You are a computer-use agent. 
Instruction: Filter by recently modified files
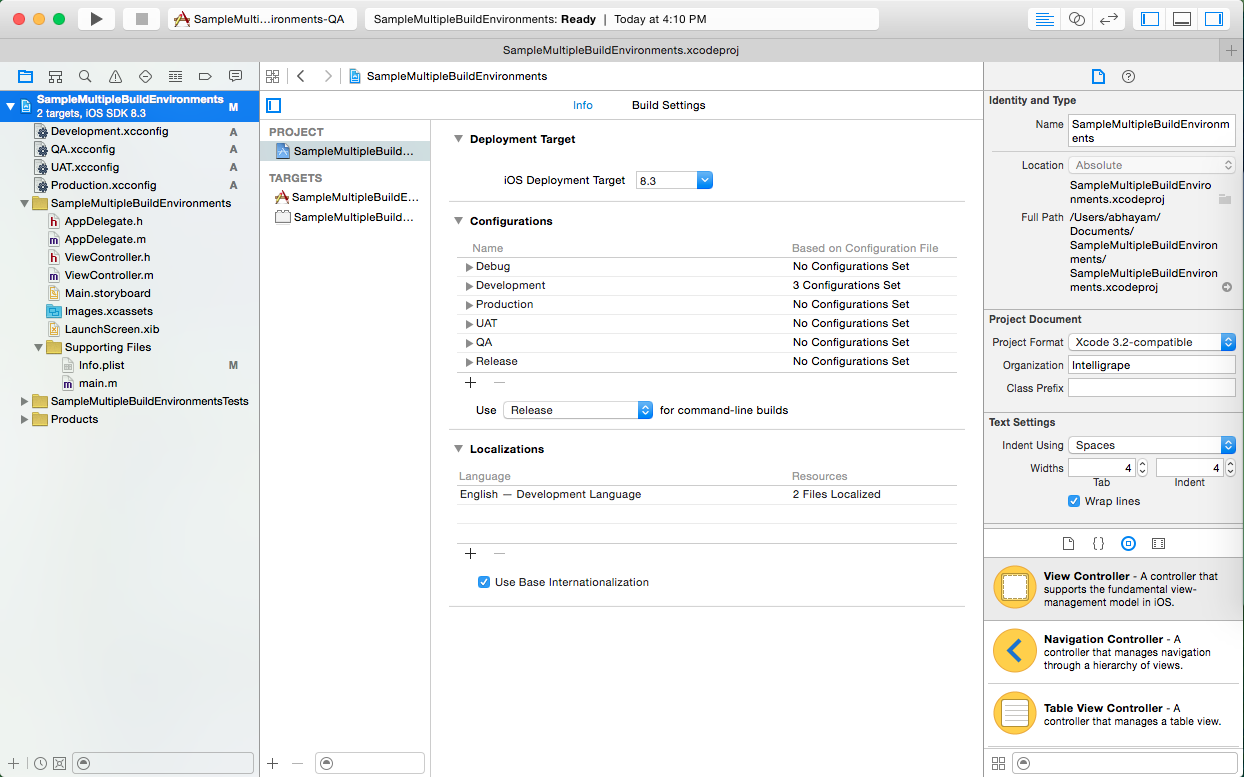[x=40, y=763]
